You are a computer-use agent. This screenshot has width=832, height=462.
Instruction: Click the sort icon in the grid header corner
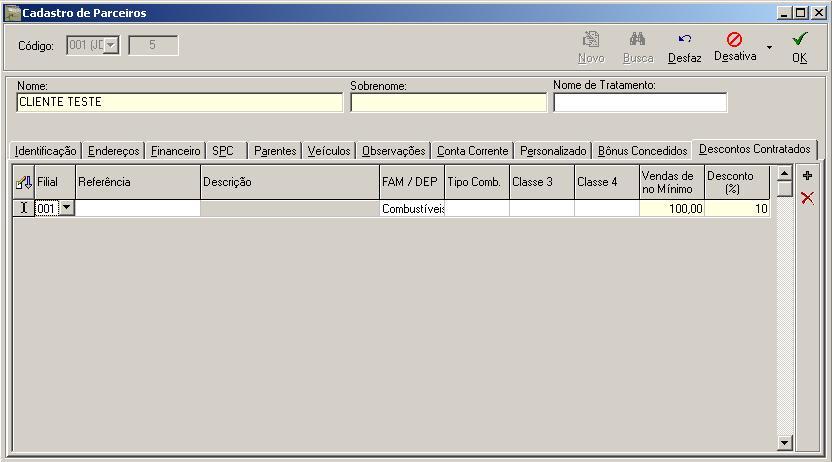[24, 182]
